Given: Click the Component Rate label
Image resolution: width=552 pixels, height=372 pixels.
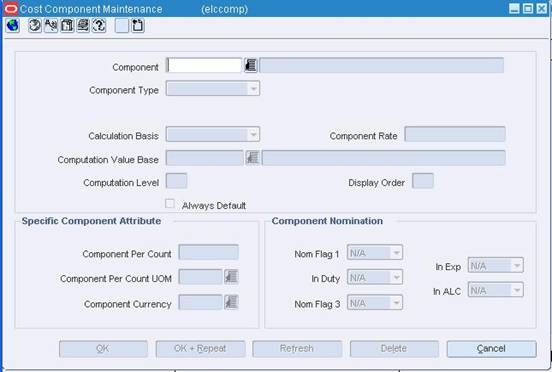Looking at the screenshot, I should click(x=364, y=136).
